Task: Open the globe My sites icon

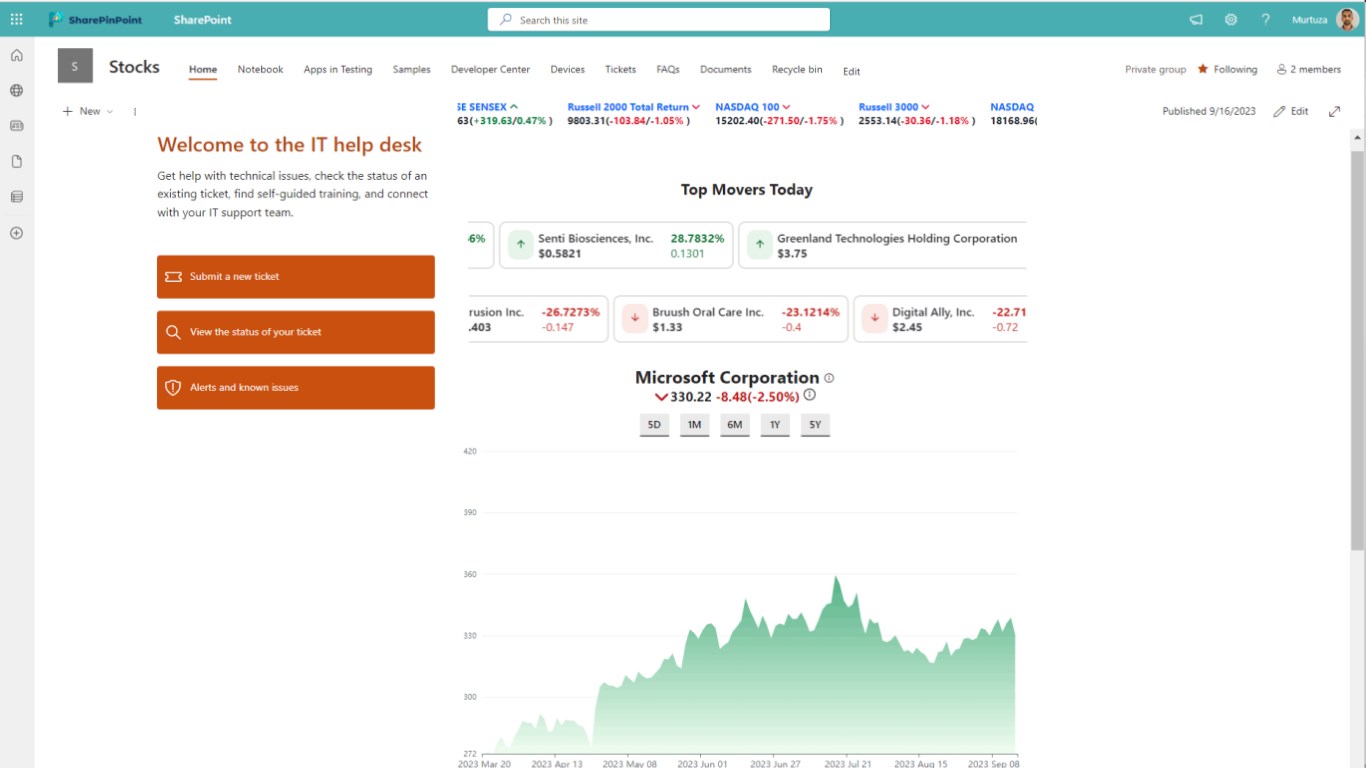Action: click(x=16, y=90)
